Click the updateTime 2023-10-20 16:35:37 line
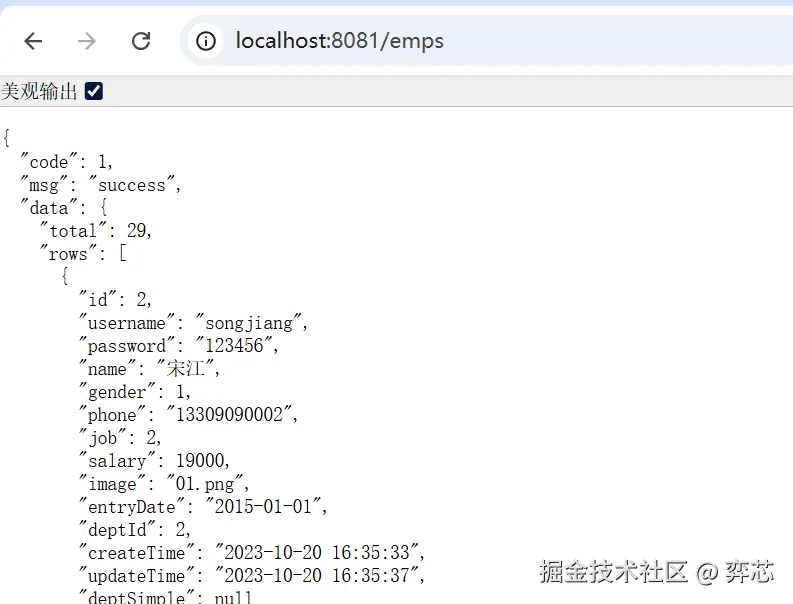The image size is (793, 604). pos(251,576)
